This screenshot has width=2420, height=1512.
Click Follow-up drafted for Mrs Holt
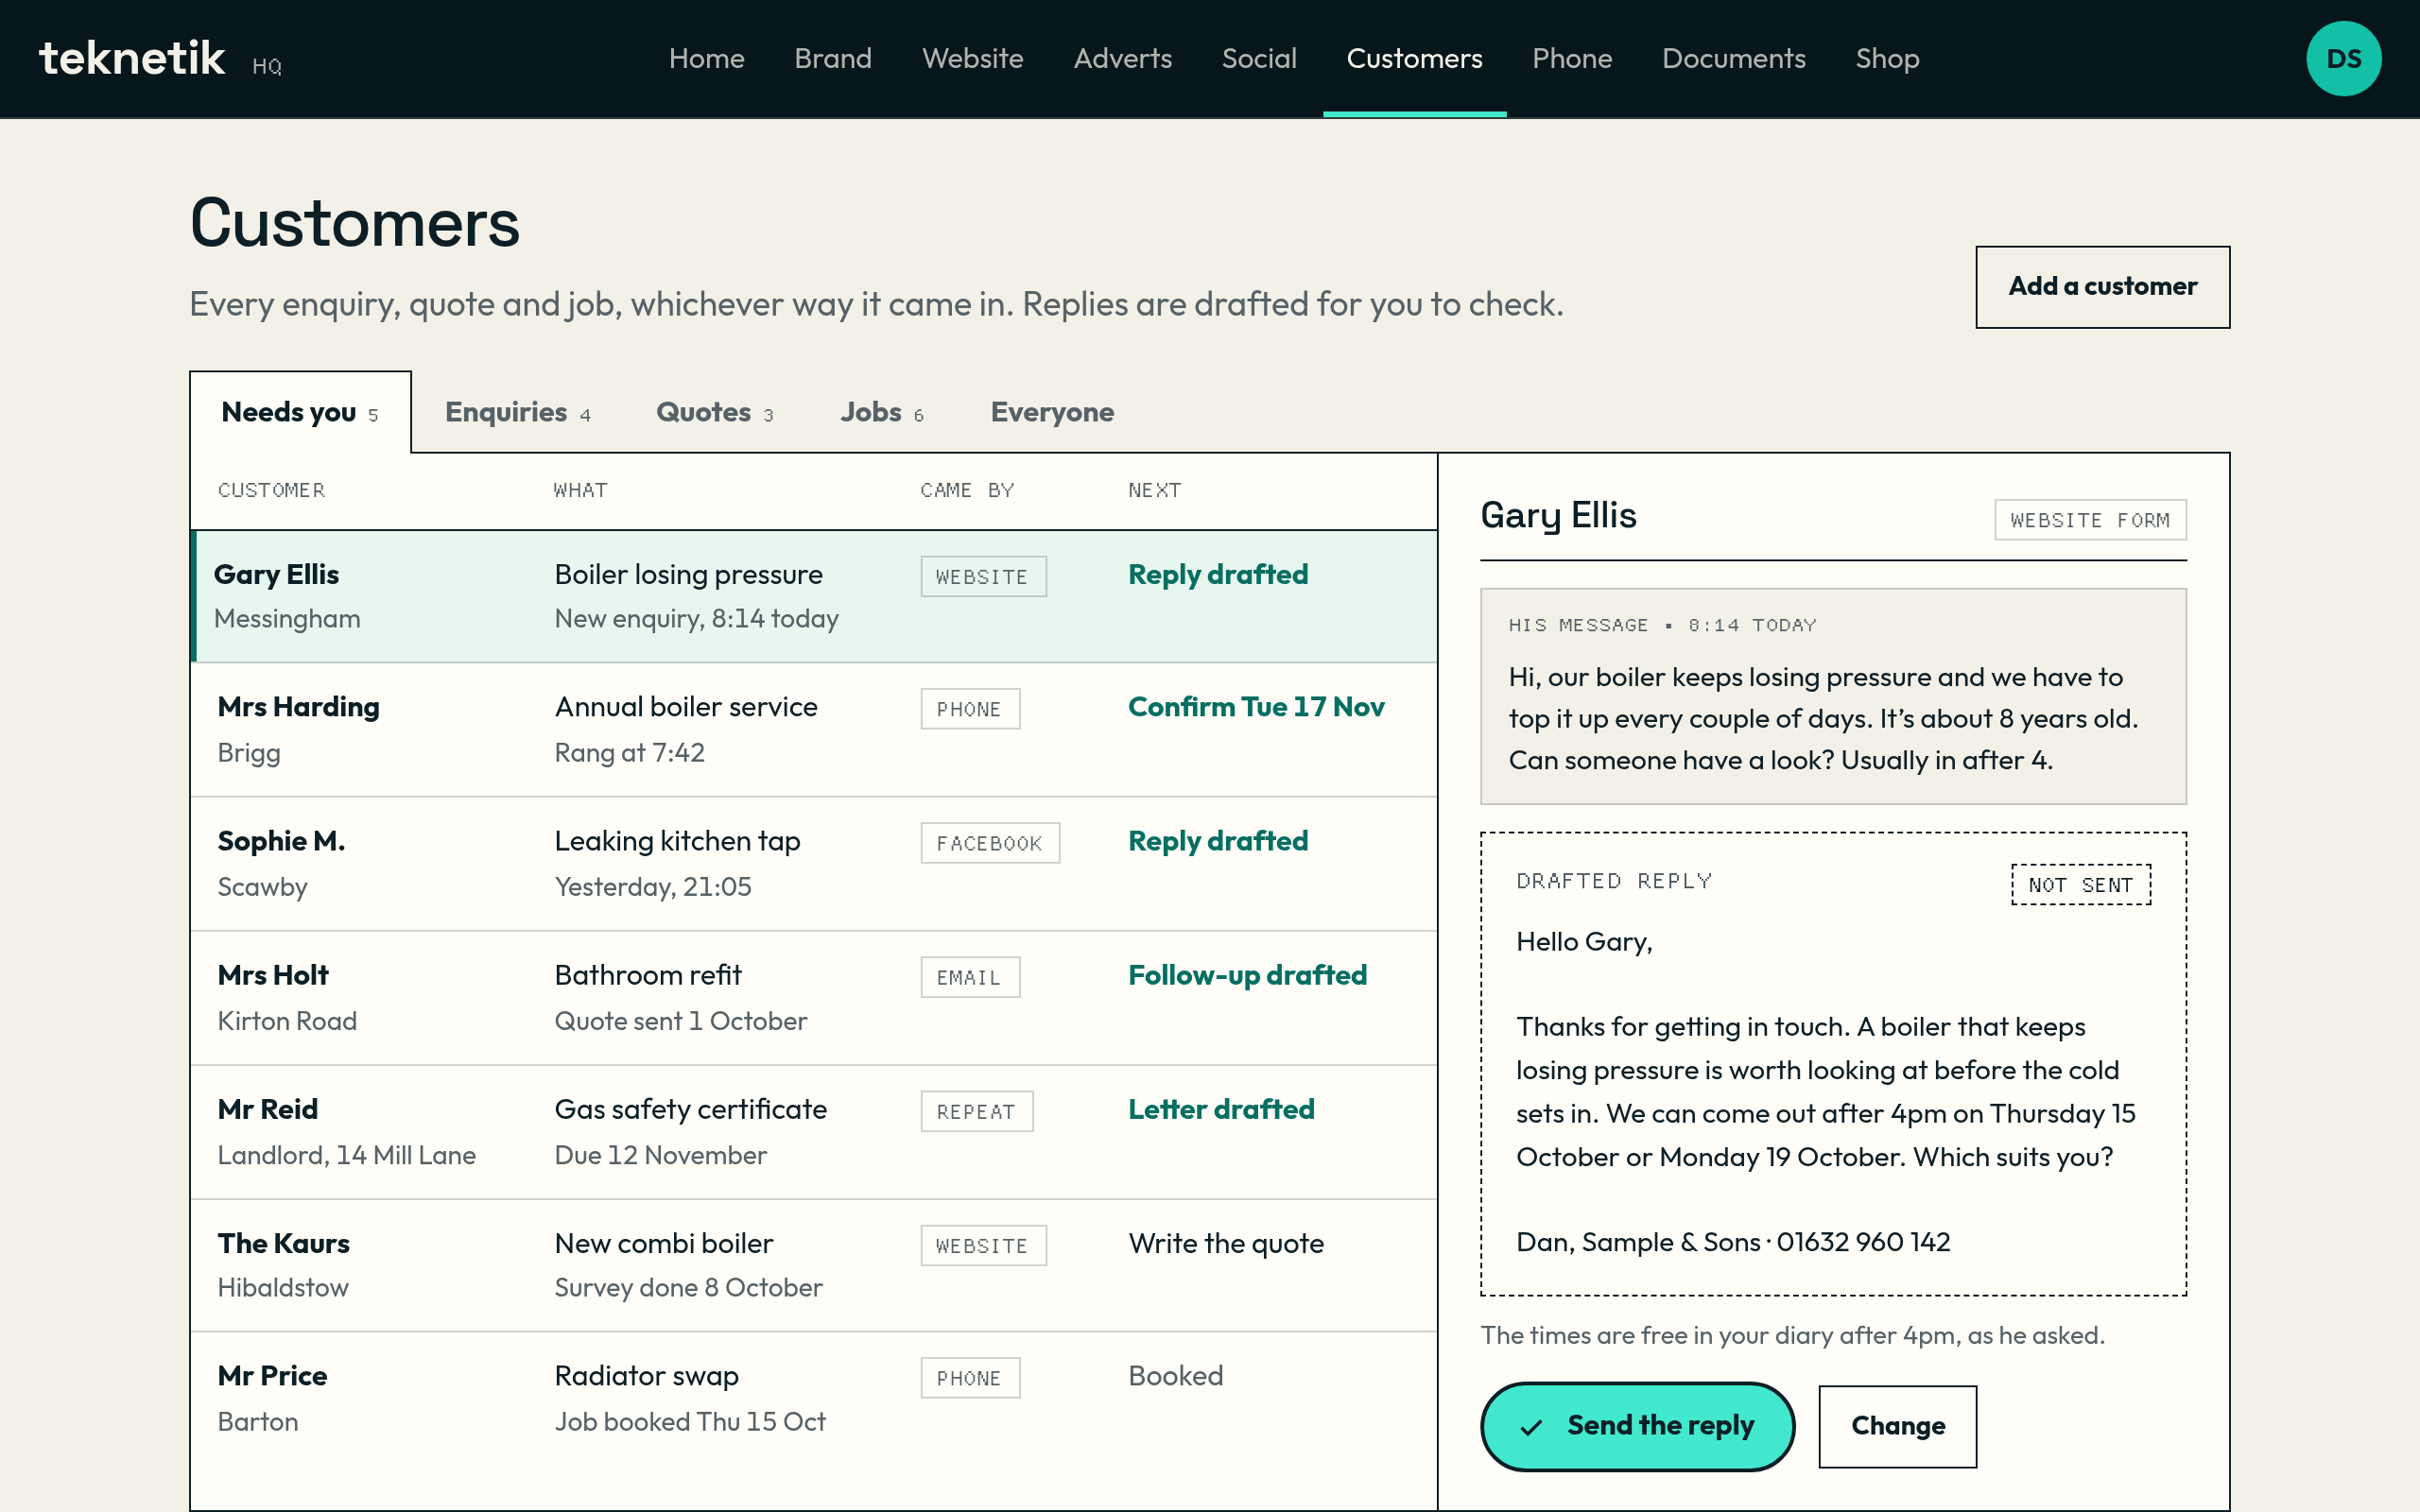pos(1247,975)
